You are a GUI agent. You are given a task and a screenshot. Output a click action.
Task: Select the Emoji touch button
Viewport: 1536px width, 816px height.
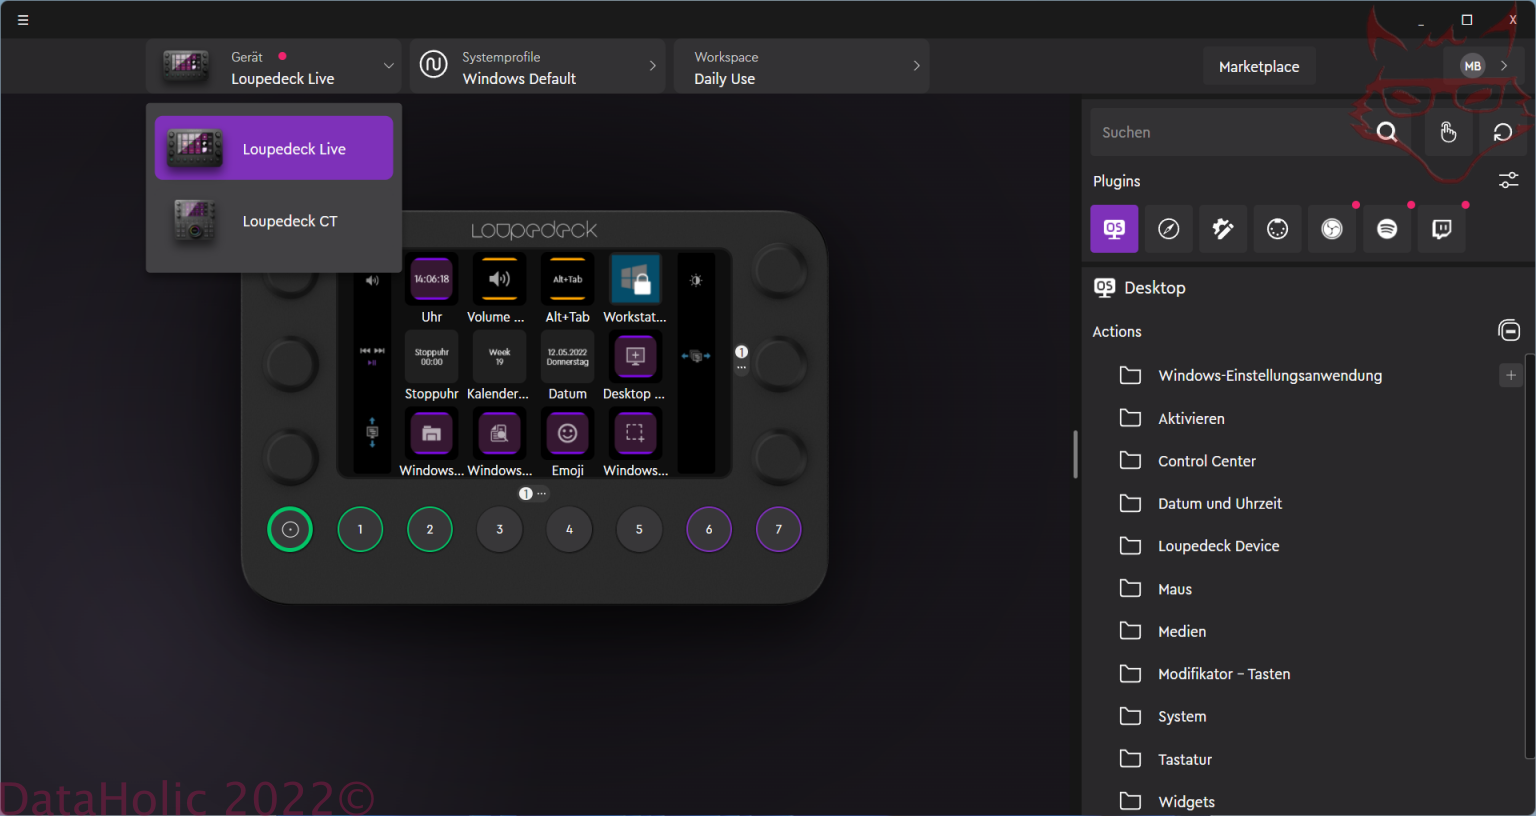coord(567,434)
